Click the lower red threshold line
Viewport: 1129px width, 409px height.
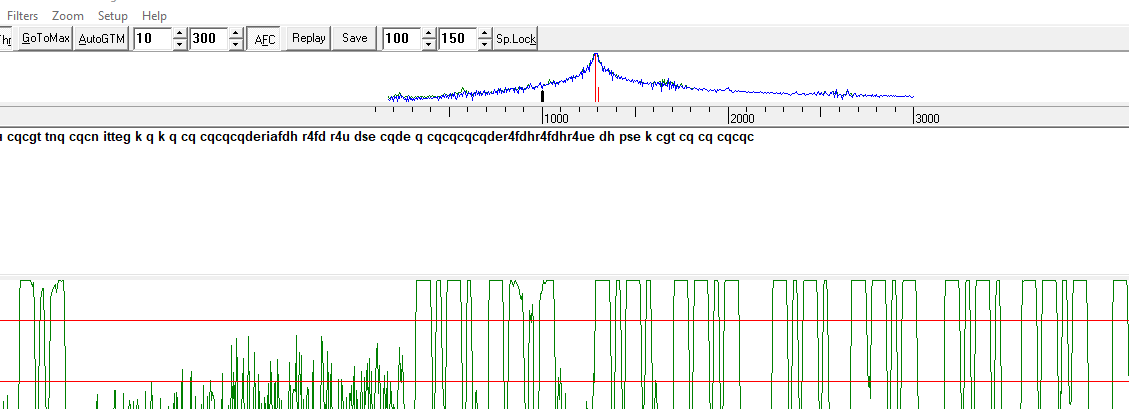point(564,382)
